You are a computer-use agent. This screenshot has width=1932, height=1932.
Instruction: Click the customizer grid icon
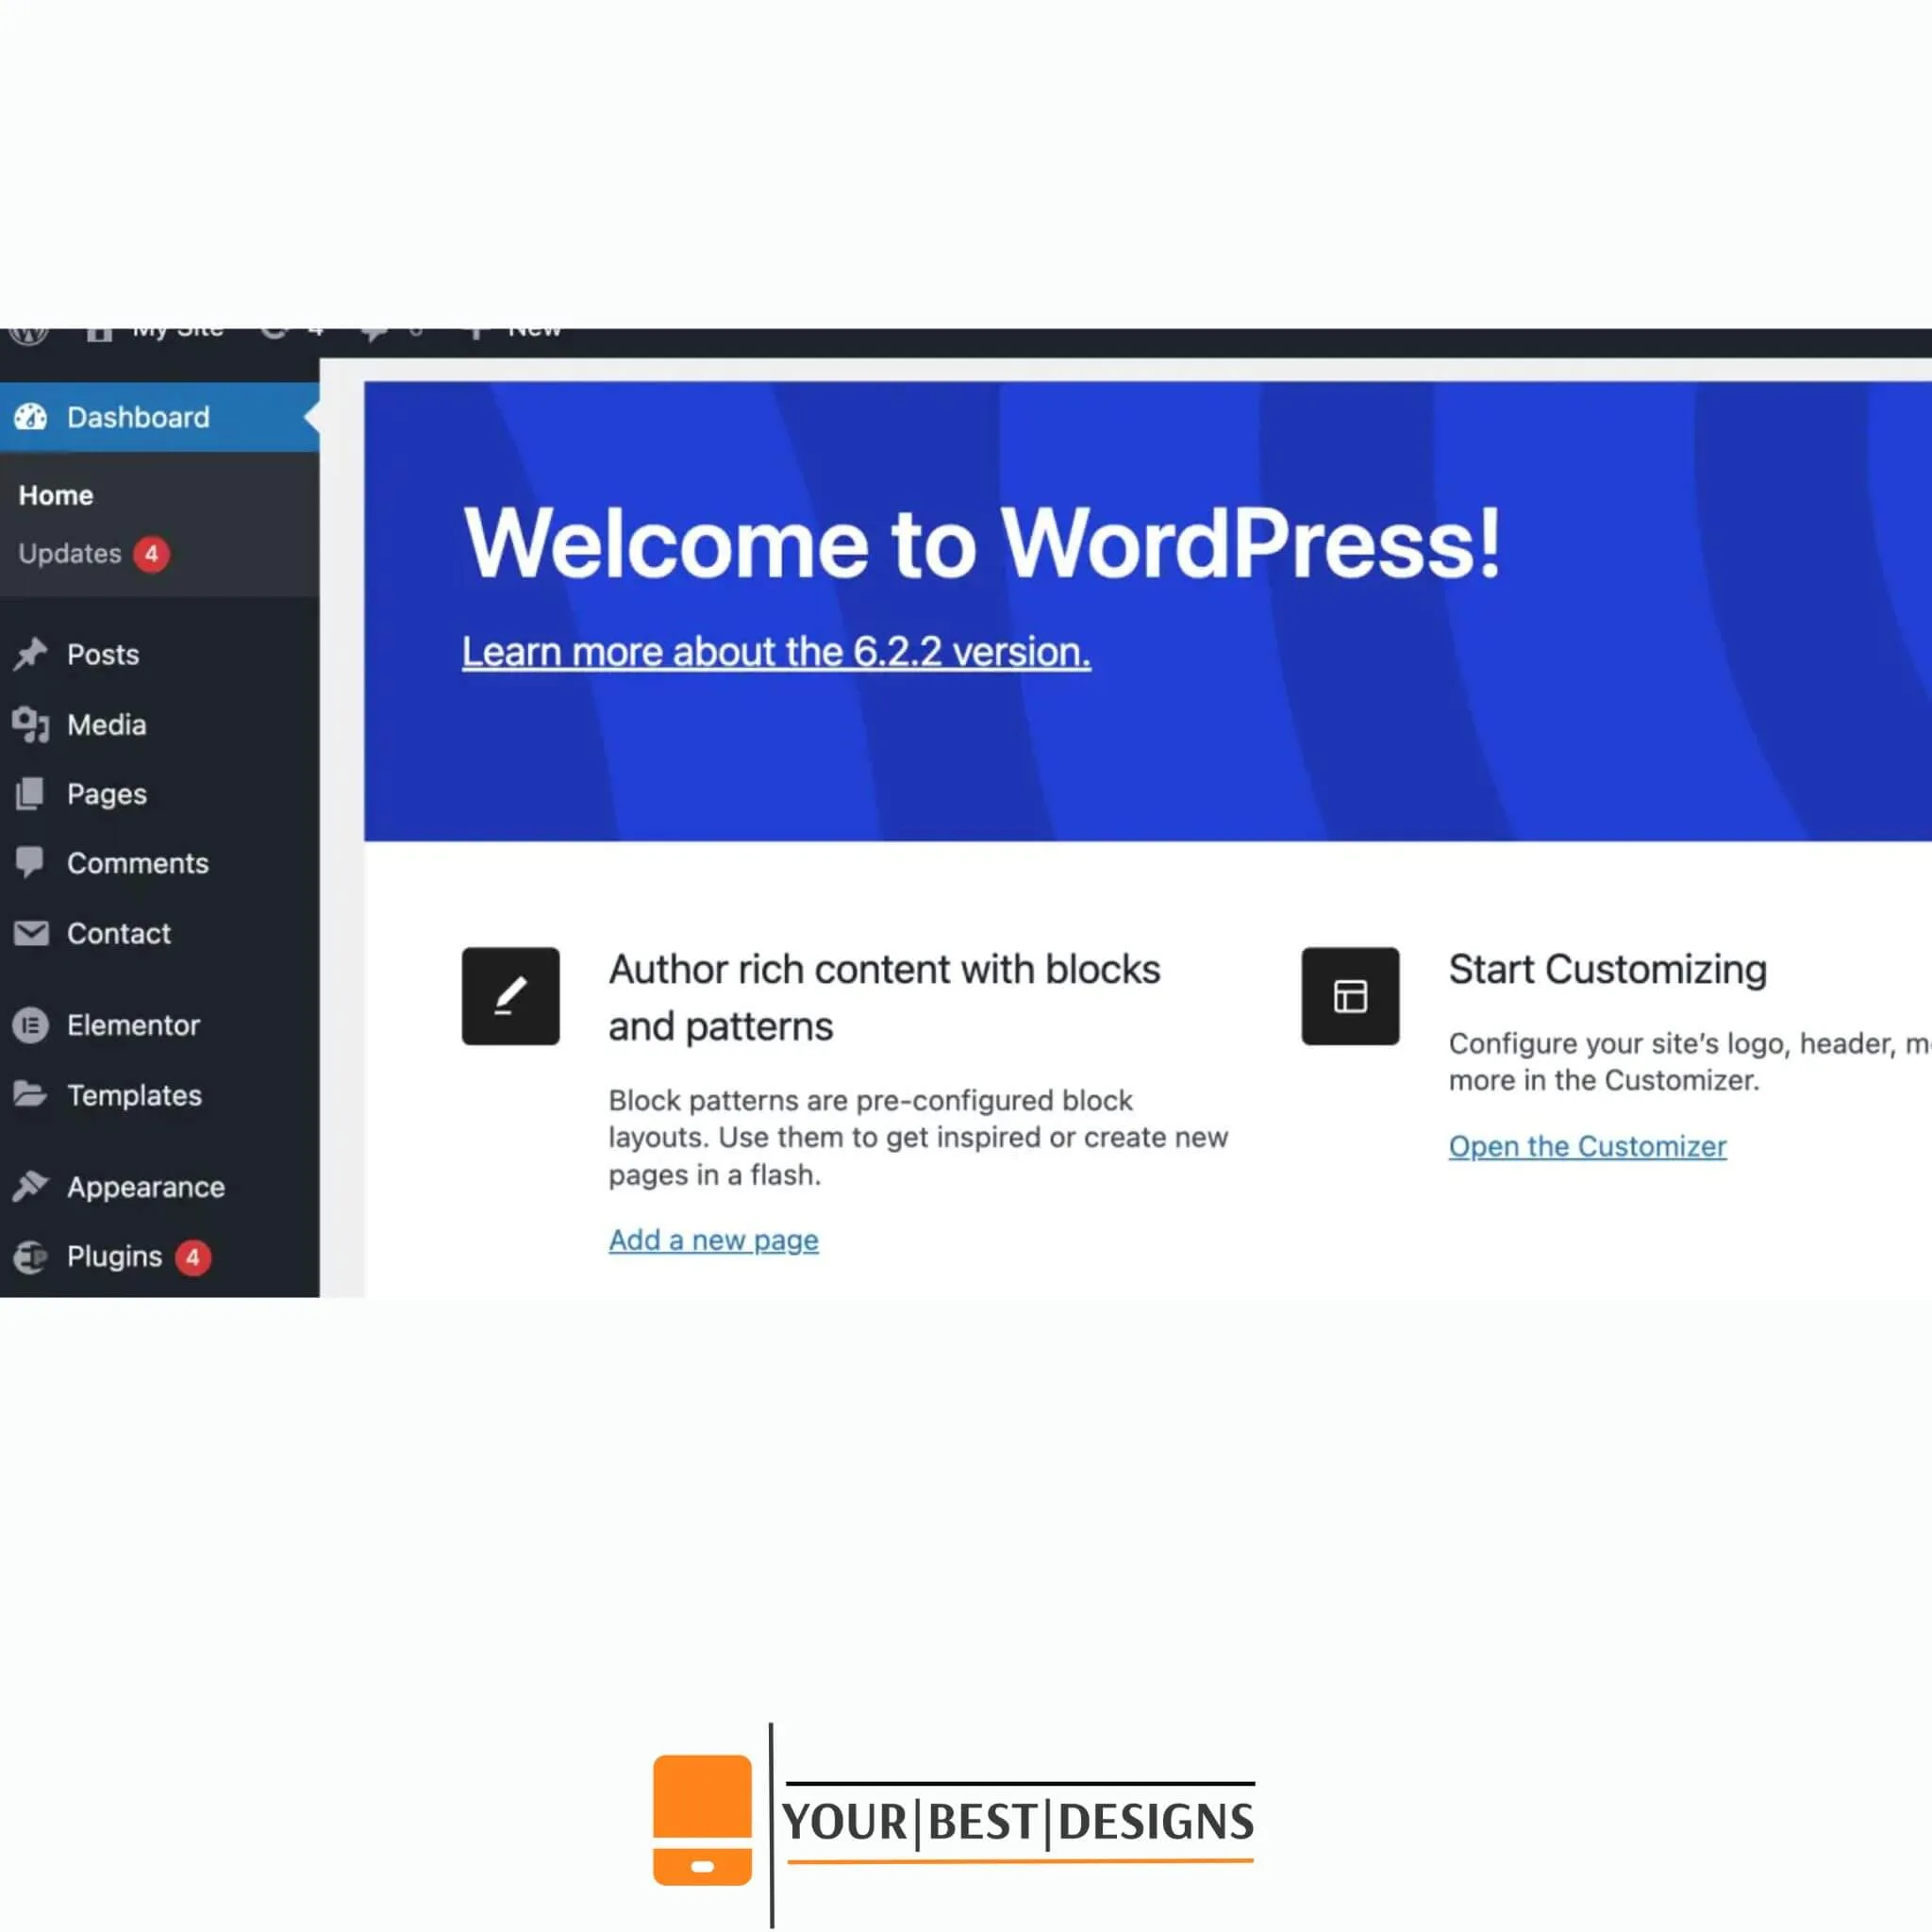(x=1348, y=994)
